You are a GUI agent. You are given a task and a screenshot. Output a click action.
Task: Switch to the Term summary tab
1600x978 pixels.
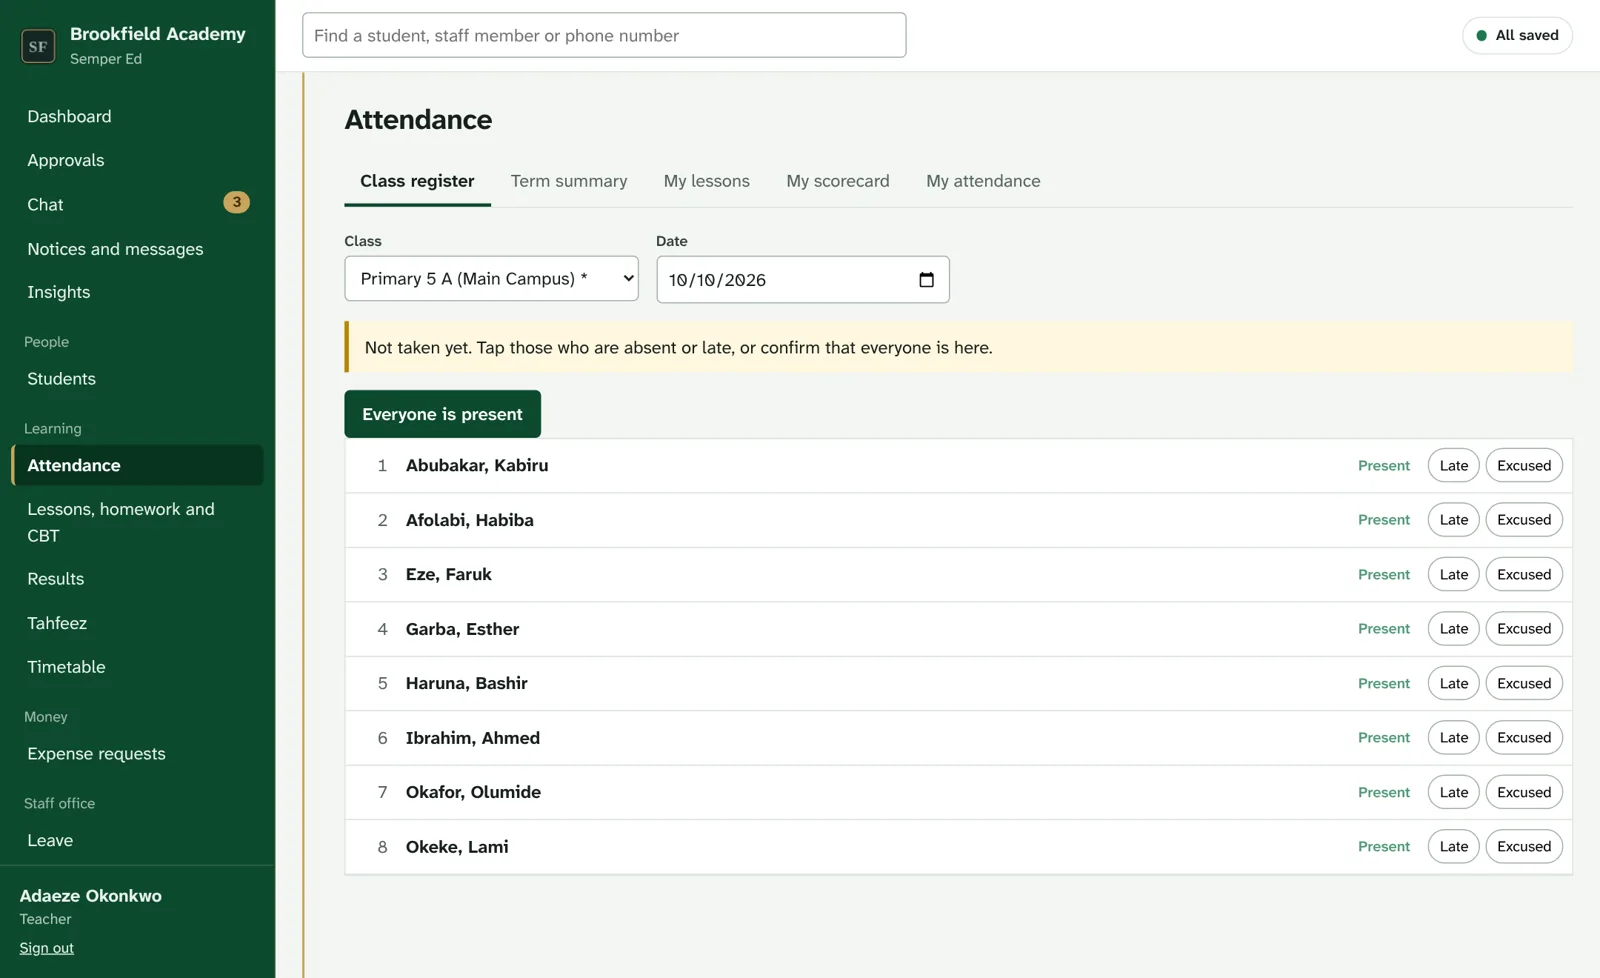coord(569,181)
